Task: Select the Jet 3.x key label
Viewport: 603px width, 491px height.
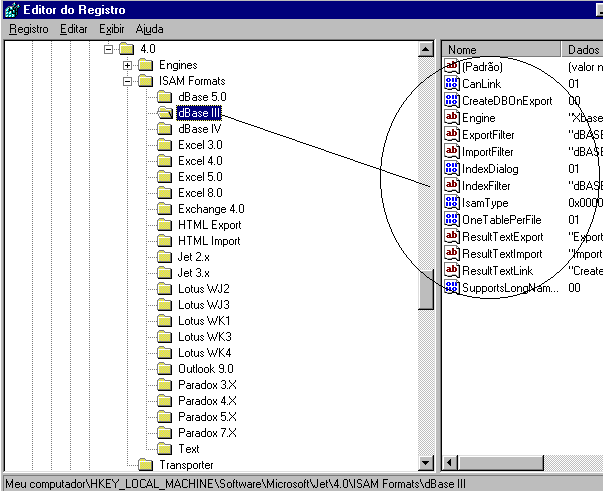Action: (193, 273)
